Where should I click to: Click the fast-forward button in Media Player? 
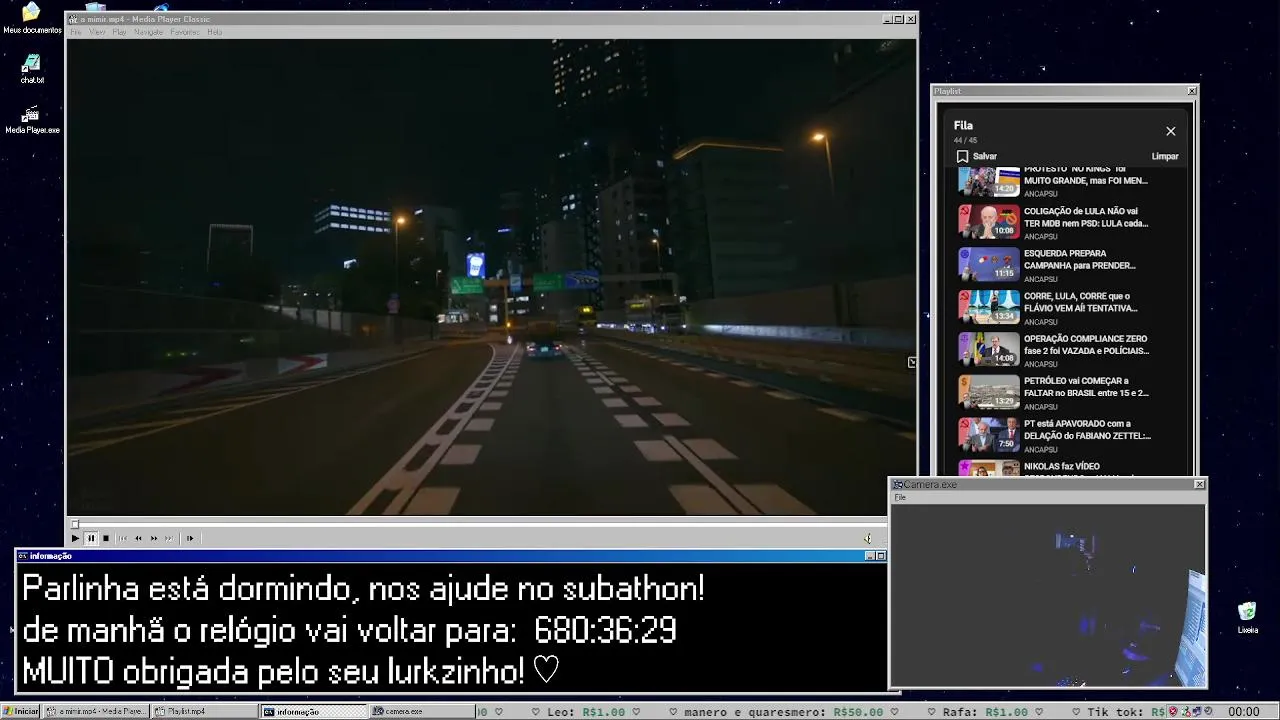[x=154, y=538]
